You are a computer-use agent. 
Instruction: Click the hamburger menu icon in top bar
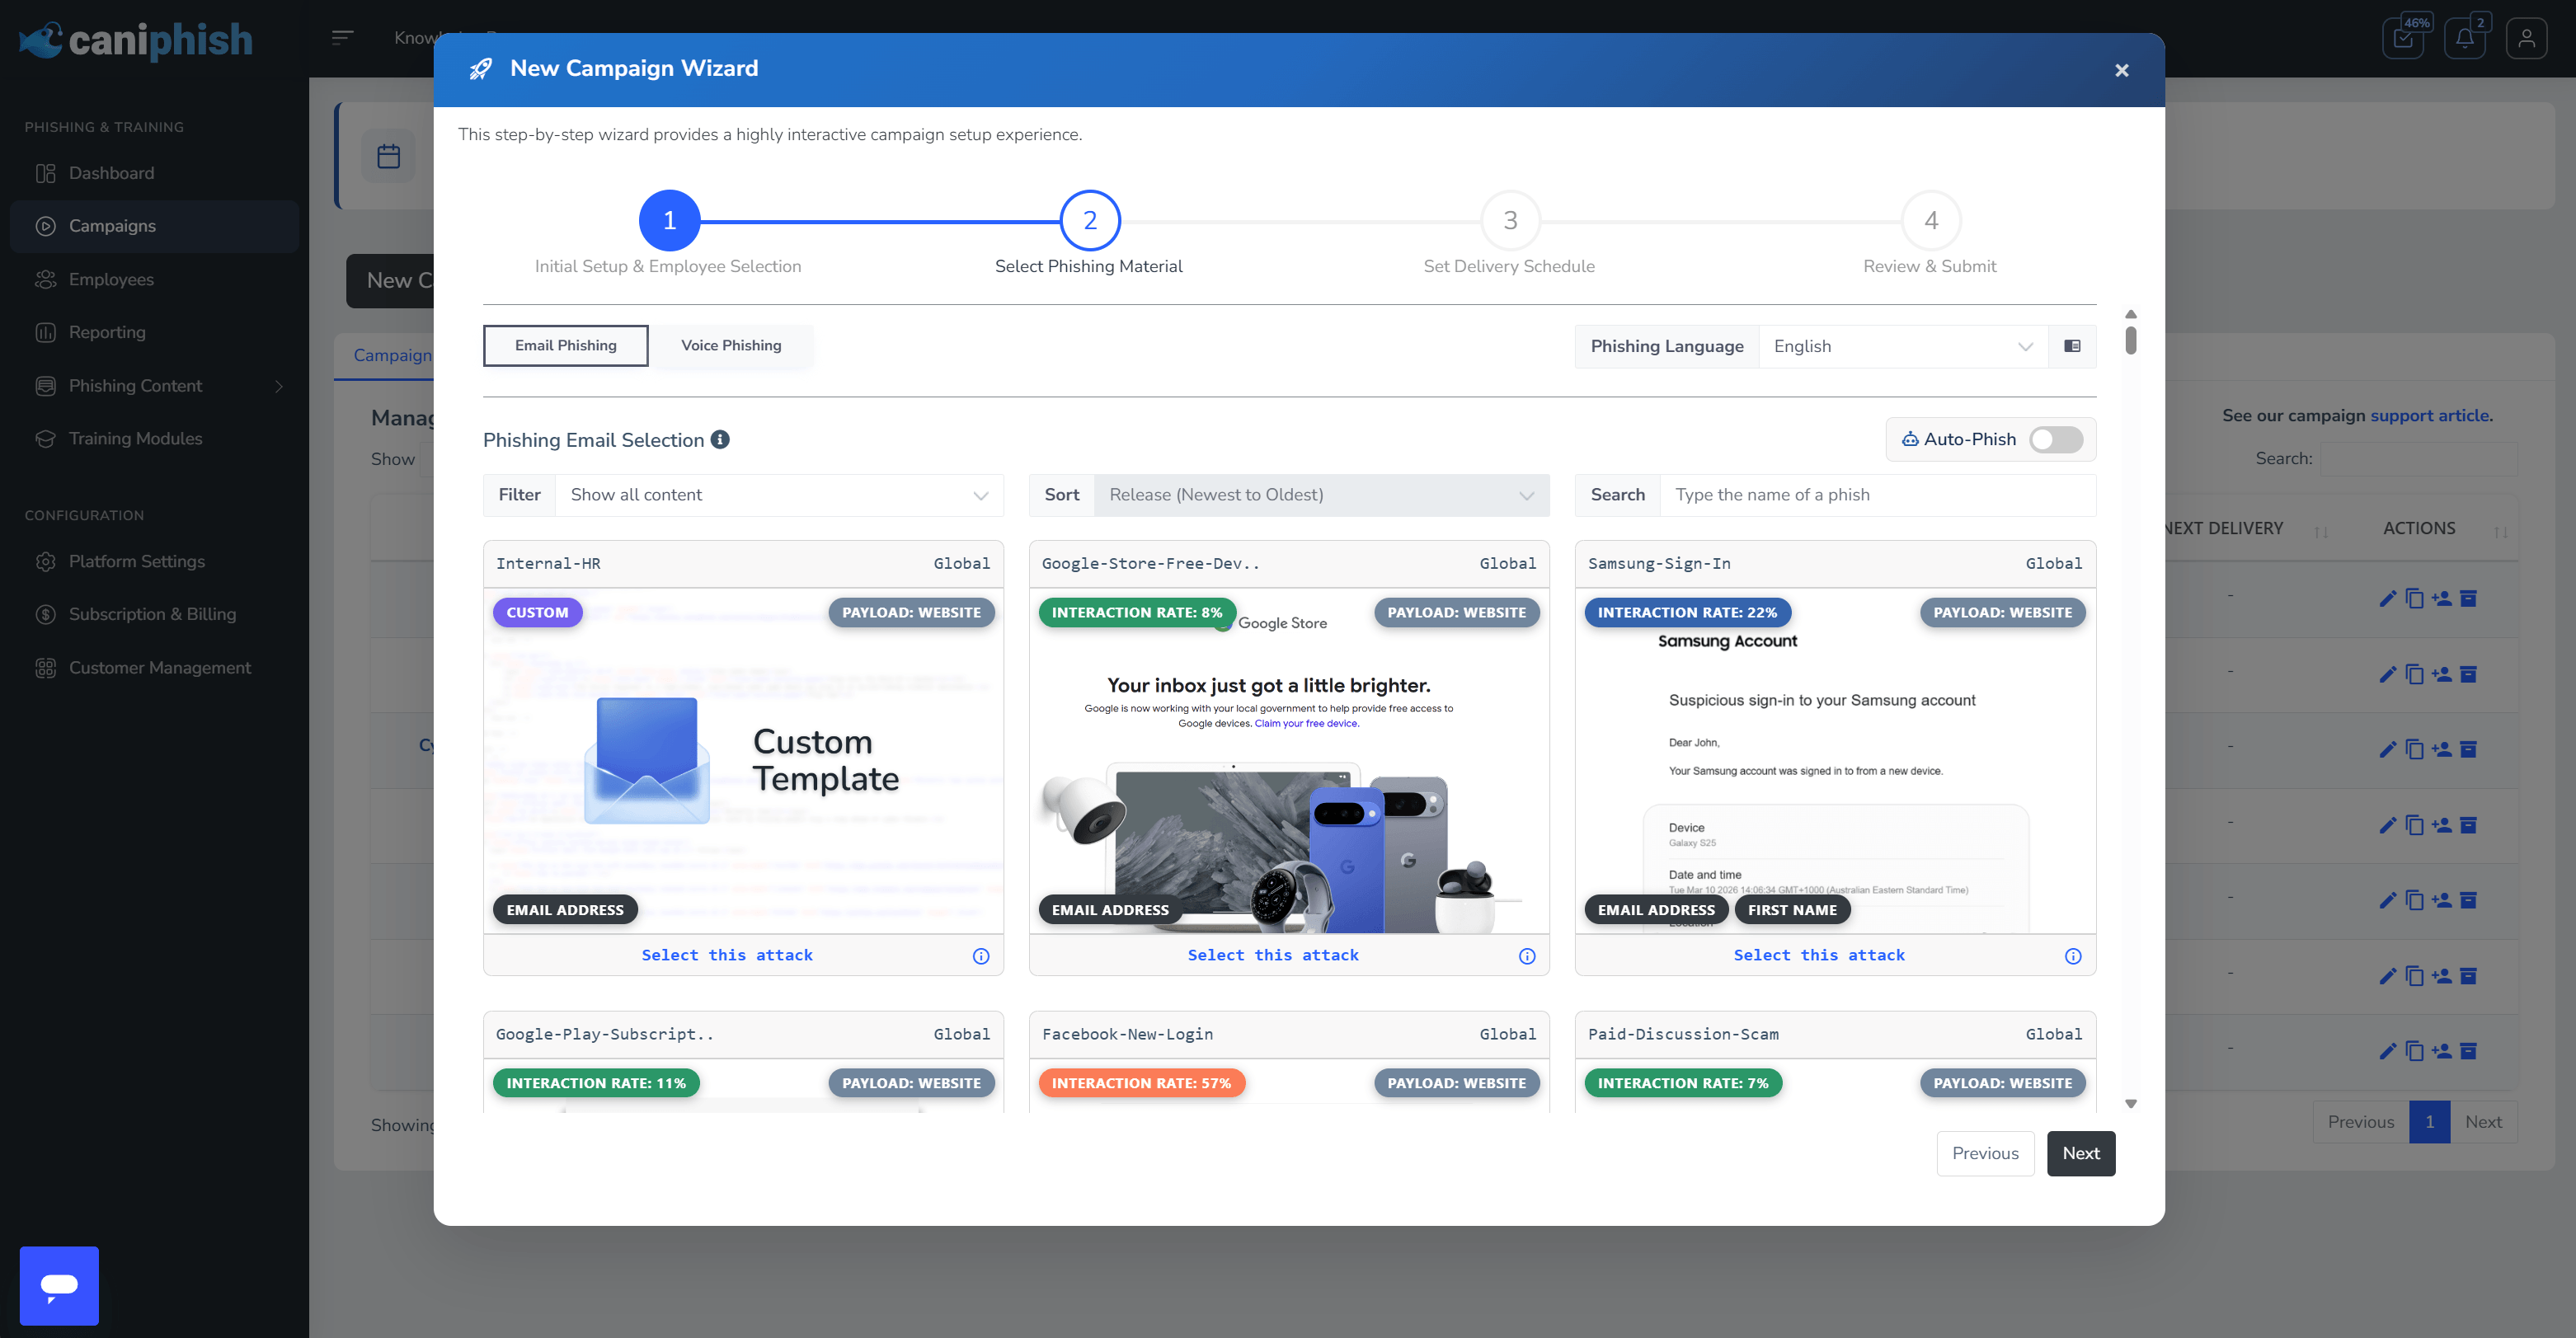(x=342, y=37)
